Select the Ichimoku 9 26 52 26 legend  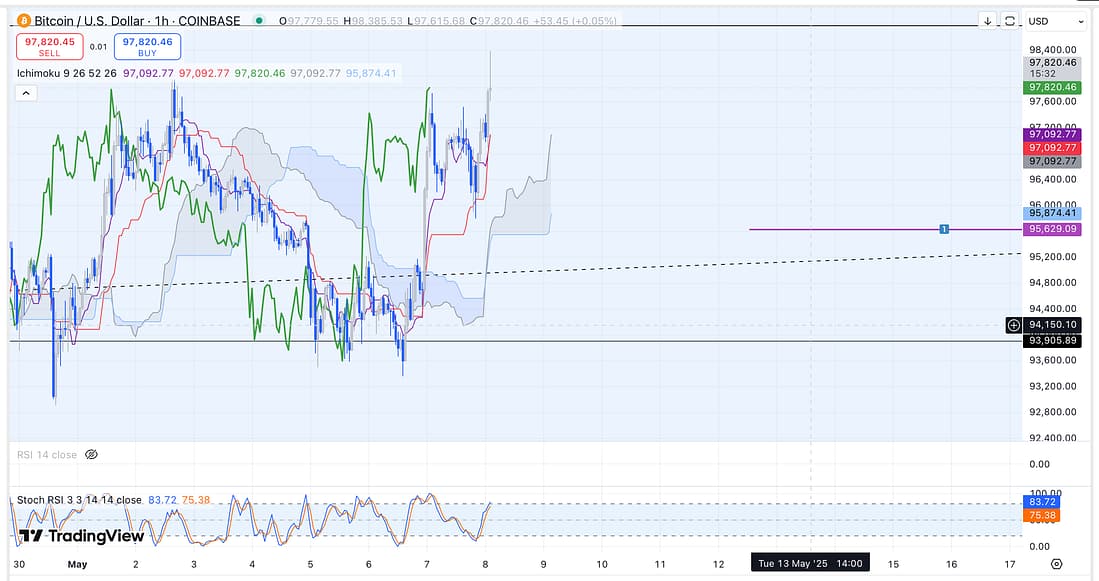67,73
